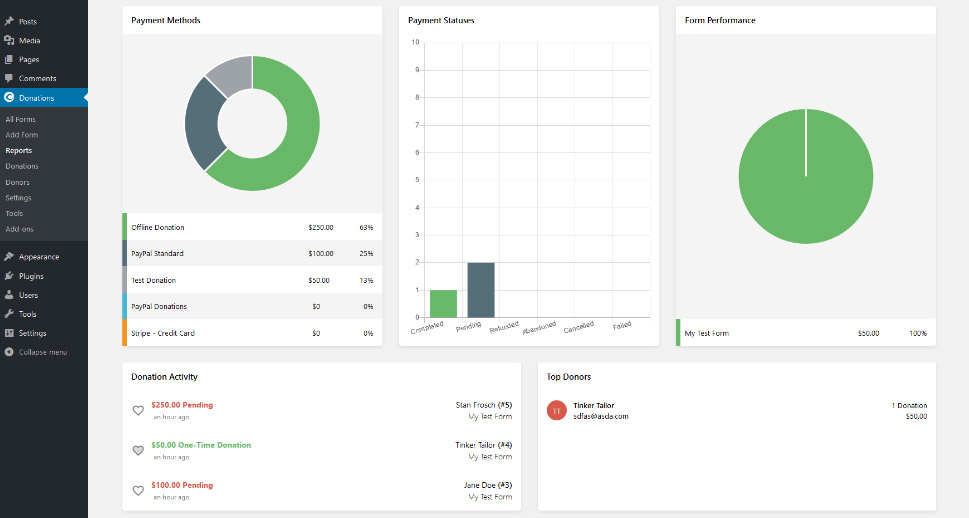Click the Media icon in sidebar

click(x=9, y=40)
